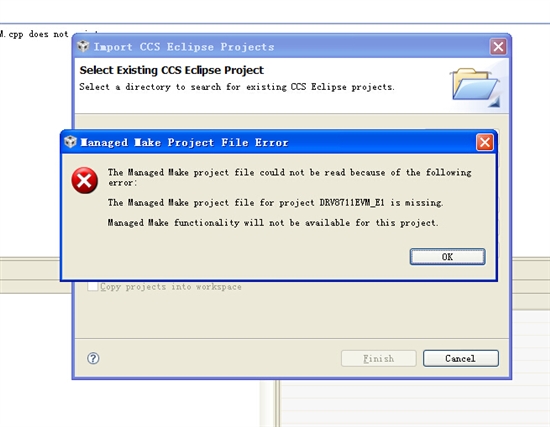Click the 'Managed Make functionality will not be available' text

pyautogui.click(x=273, y=223)
